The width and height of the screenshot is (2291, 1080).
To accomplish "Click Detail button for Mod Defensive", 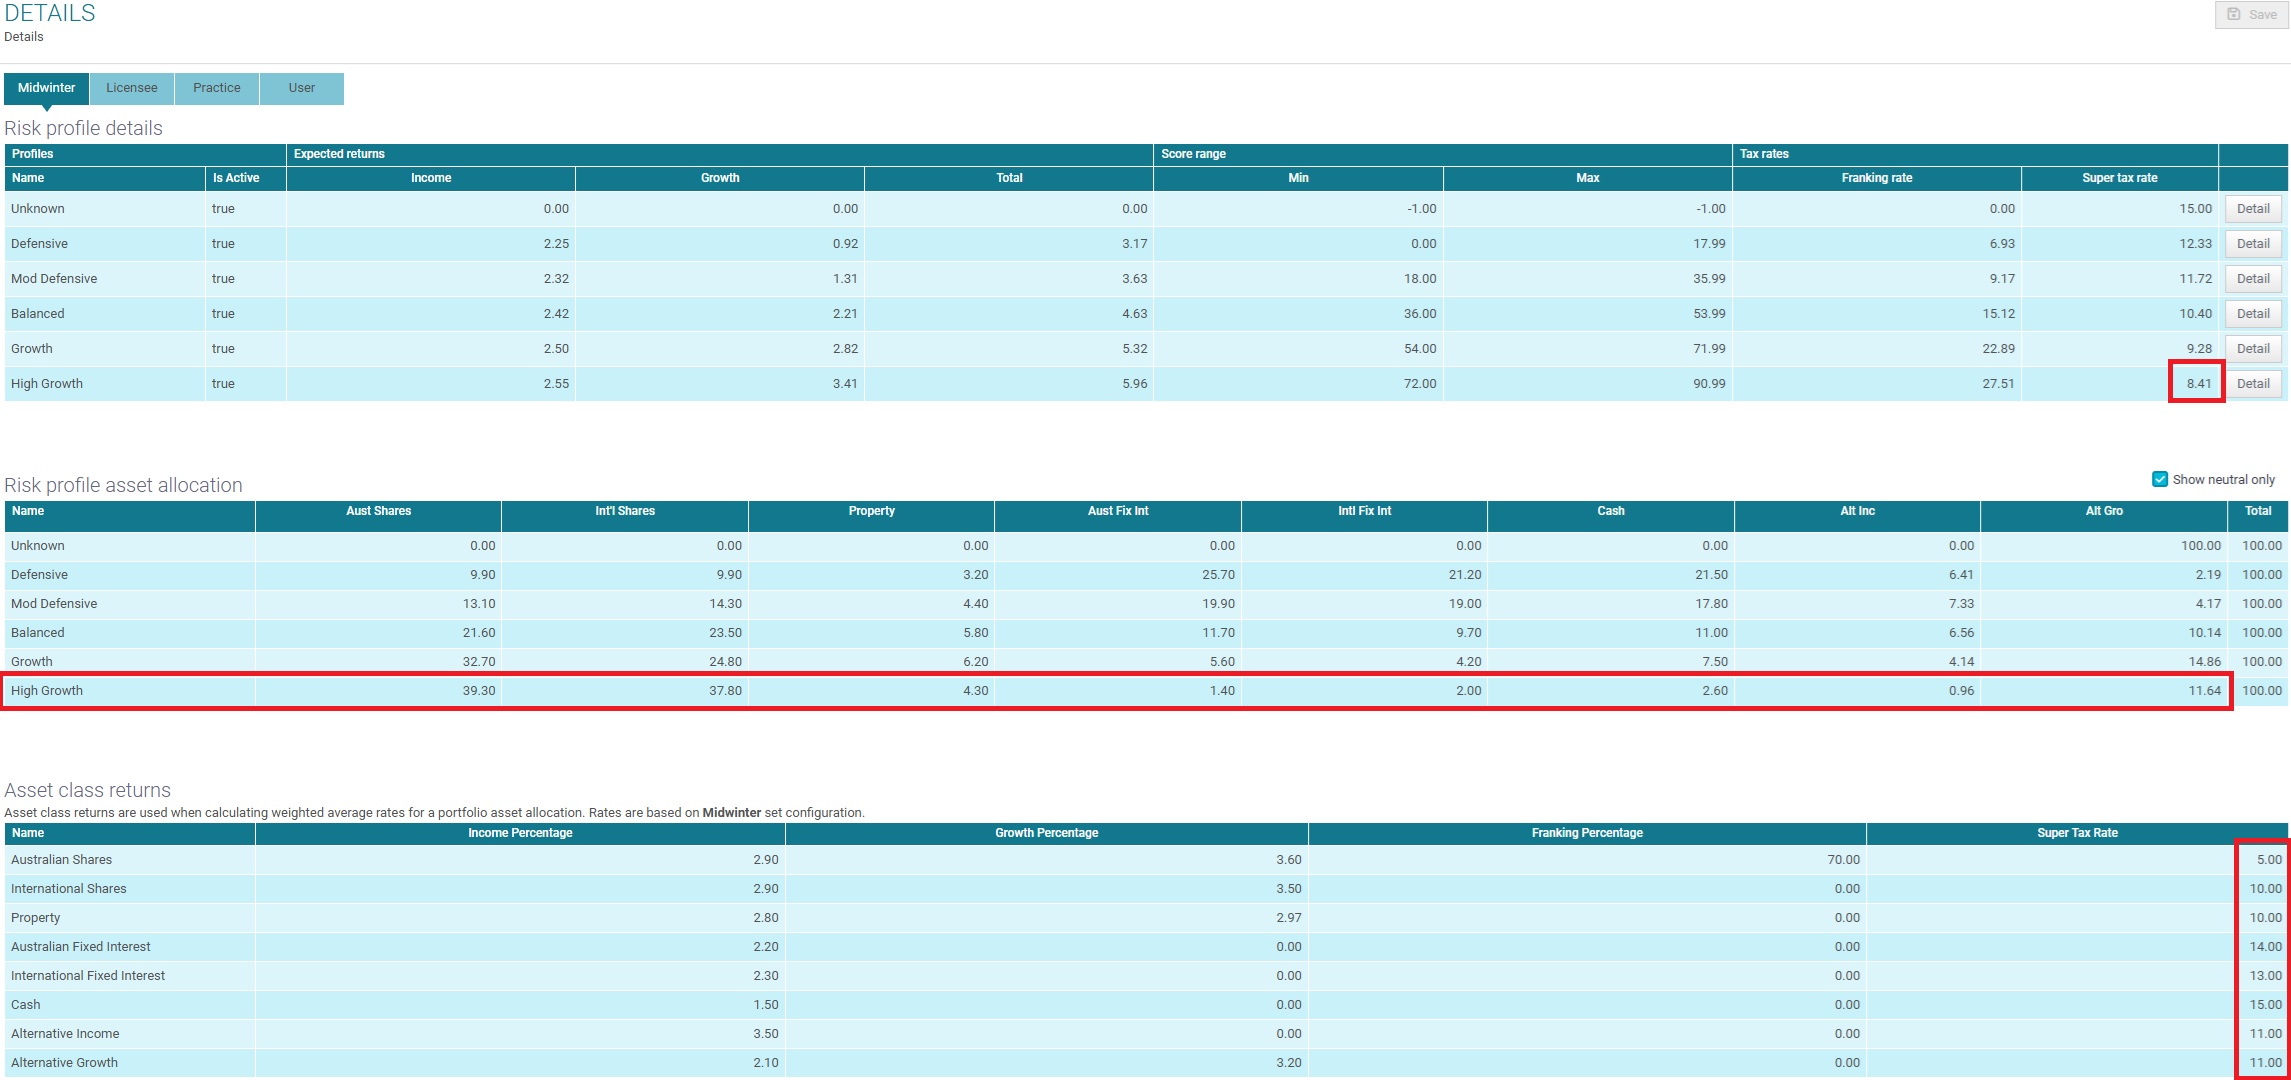I will coord(2253,279).
